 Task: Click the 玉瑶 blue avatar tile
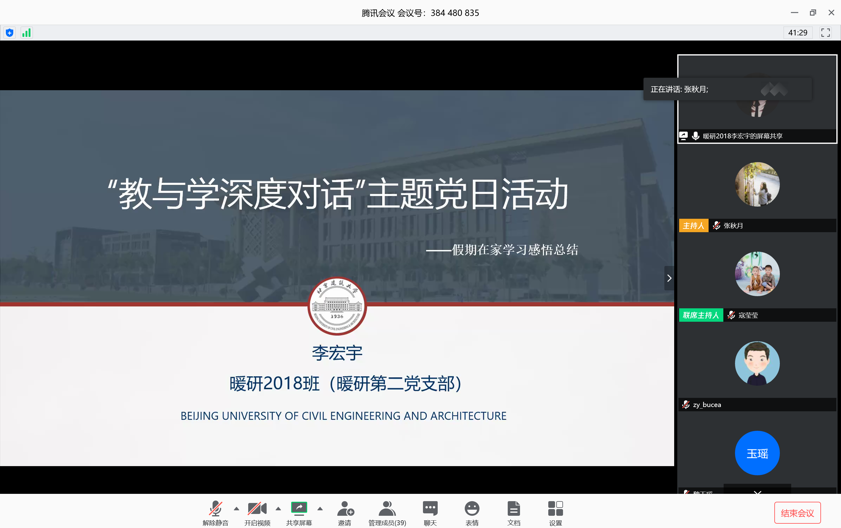tap(757, 453)
